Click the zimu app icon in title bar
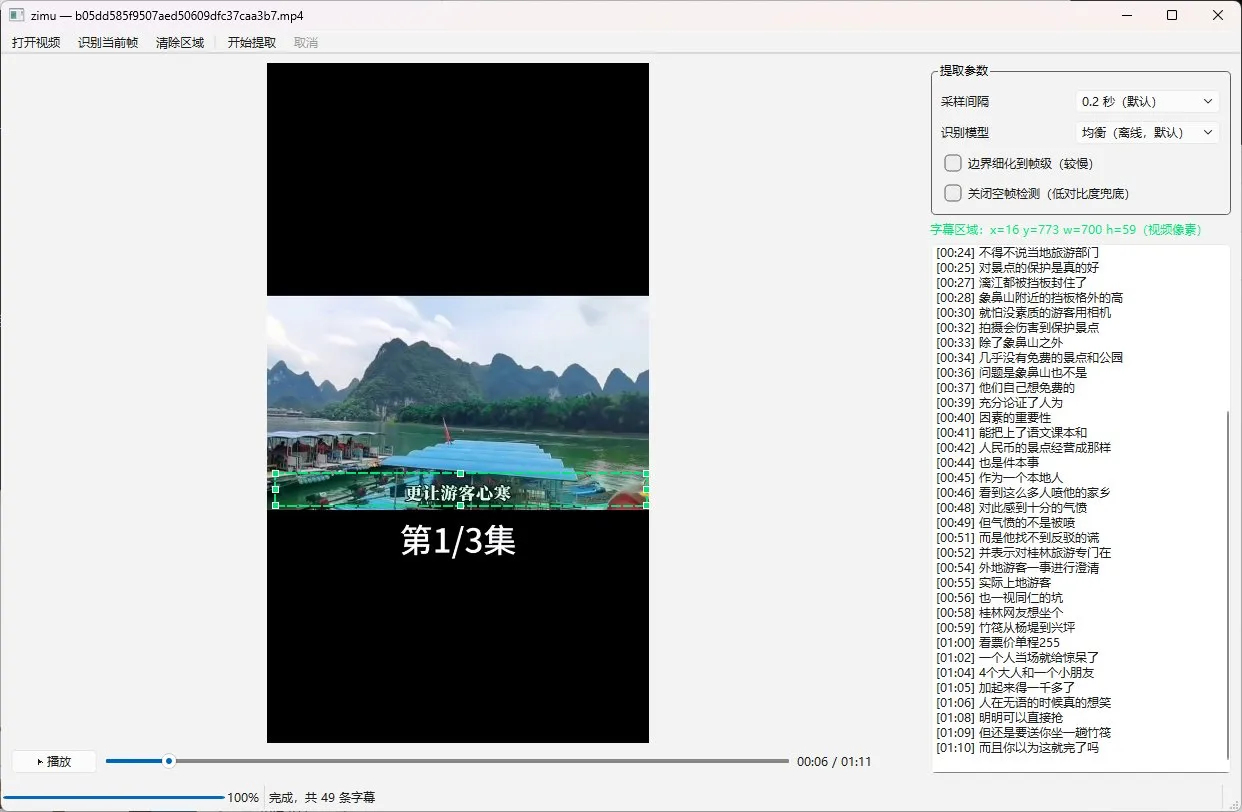This screenshot has width=1242, height=812. click(17, 16)
